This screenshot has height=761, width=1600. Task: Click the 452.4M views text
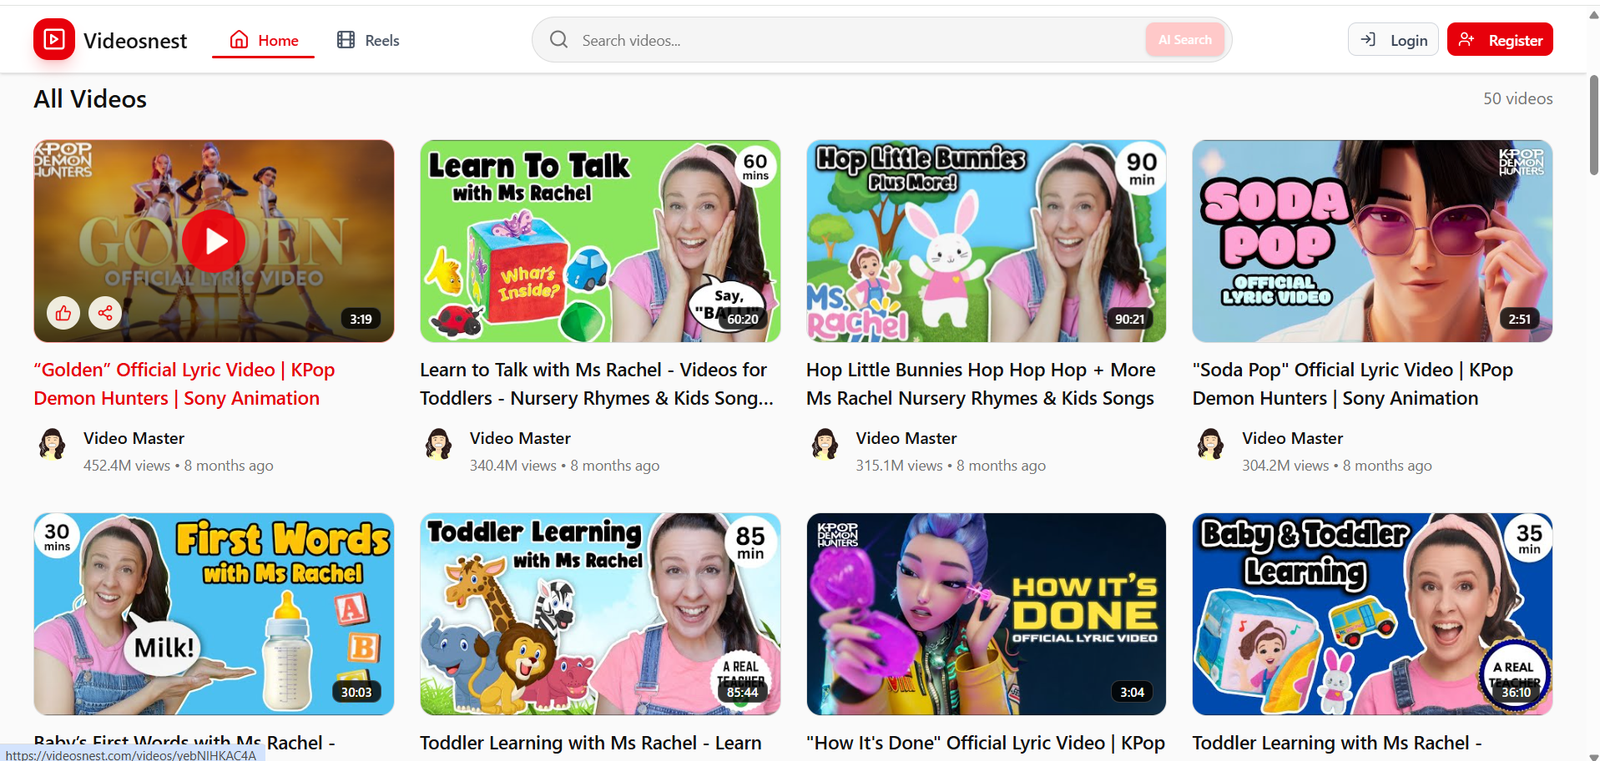click(x=127, y=465)
